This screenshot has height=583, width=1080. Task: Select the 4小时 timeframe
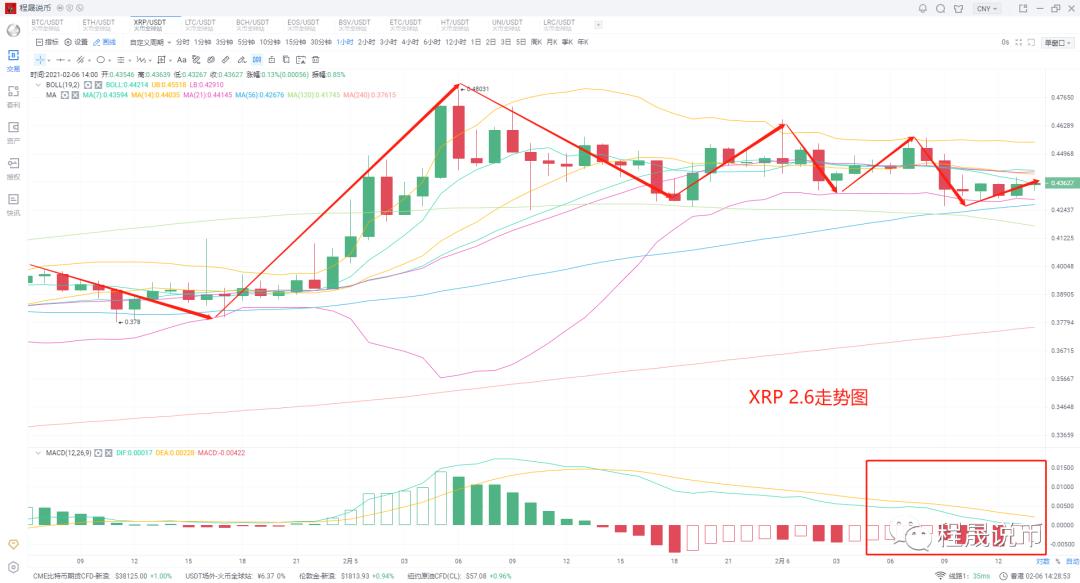click(x=410, y=42)
